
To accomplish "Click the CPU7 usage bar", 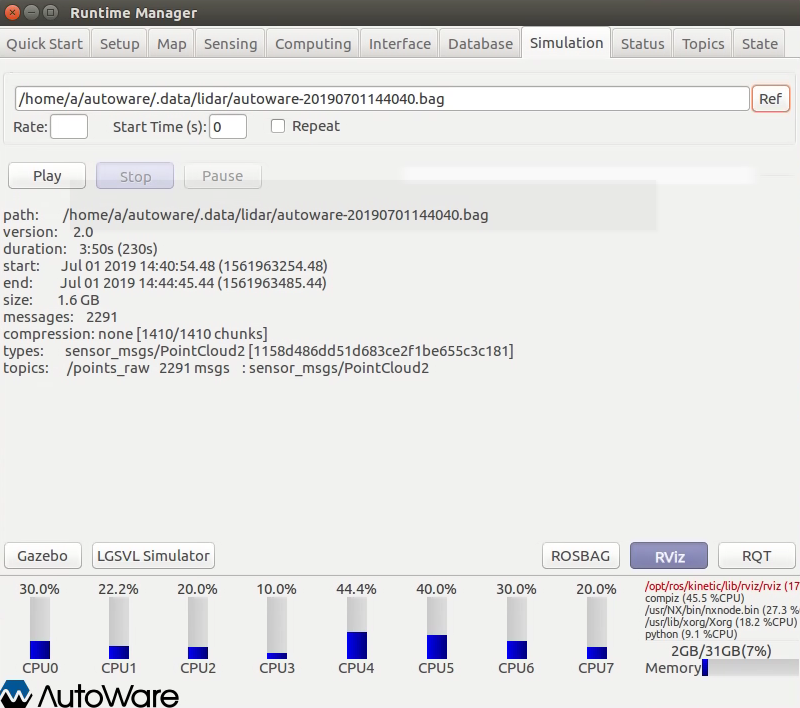I will pos(597,628).
